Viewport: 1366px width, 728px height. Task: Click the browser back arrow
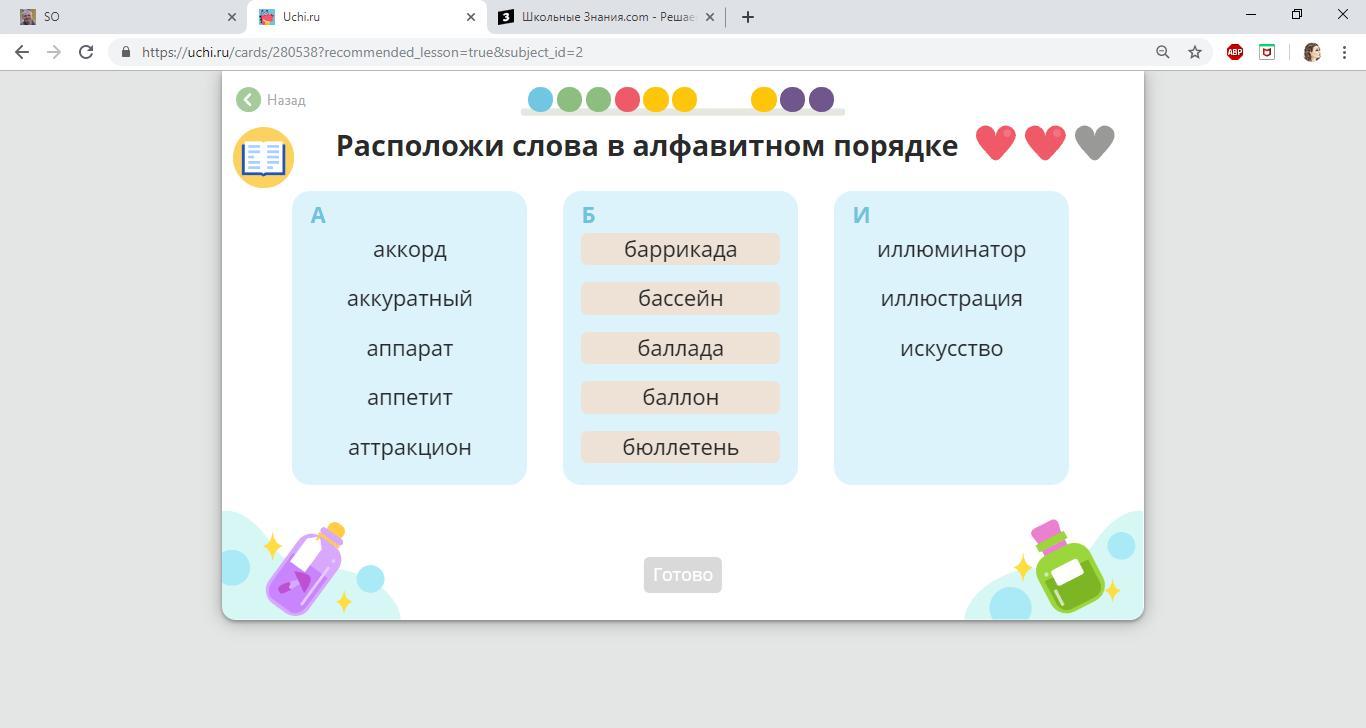click(22, 52)
